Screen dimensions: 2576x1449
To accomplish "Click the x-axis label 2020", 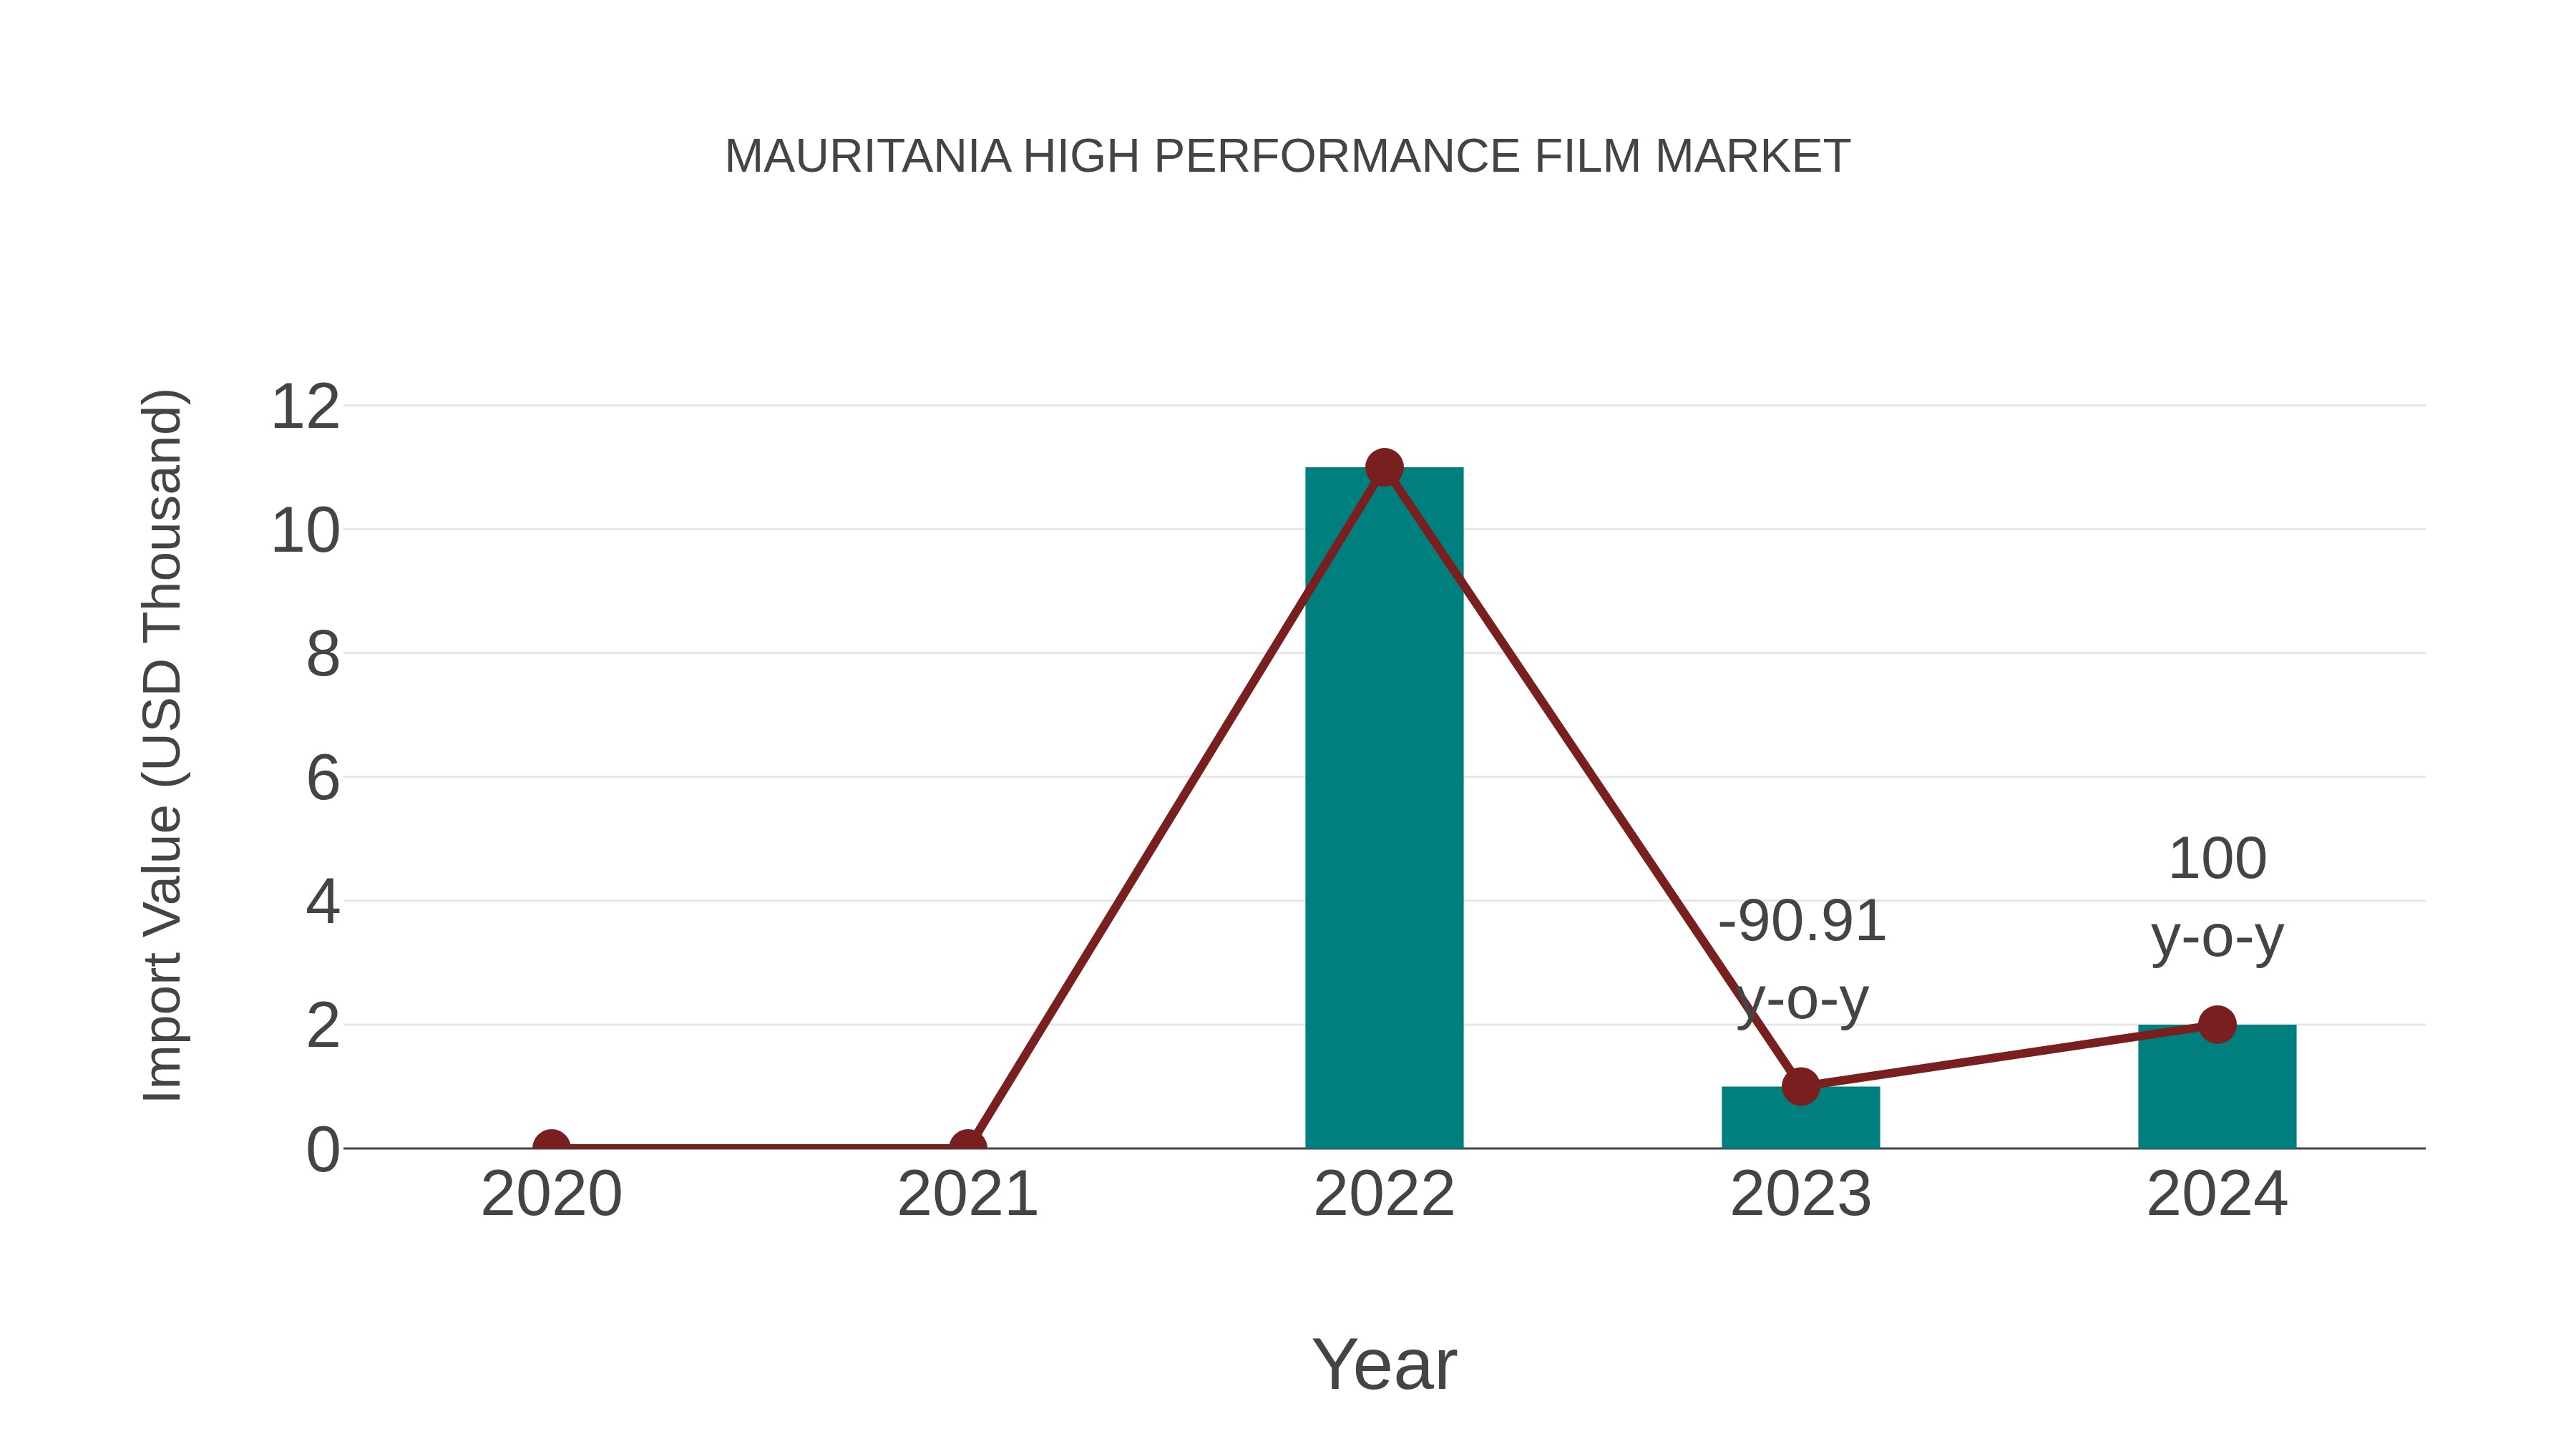I will tap(551, 1194).
